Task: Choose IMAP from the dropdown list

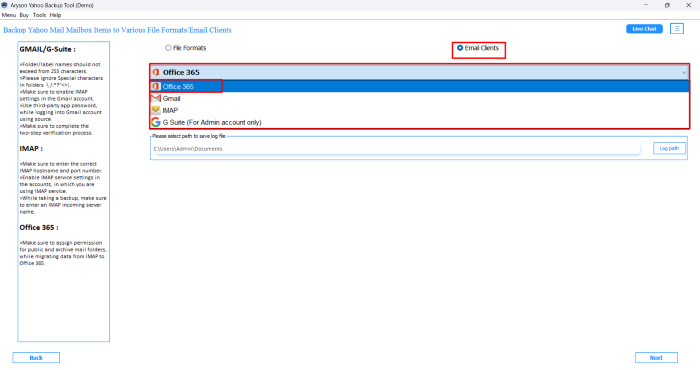Action: [x=420, y=110]
